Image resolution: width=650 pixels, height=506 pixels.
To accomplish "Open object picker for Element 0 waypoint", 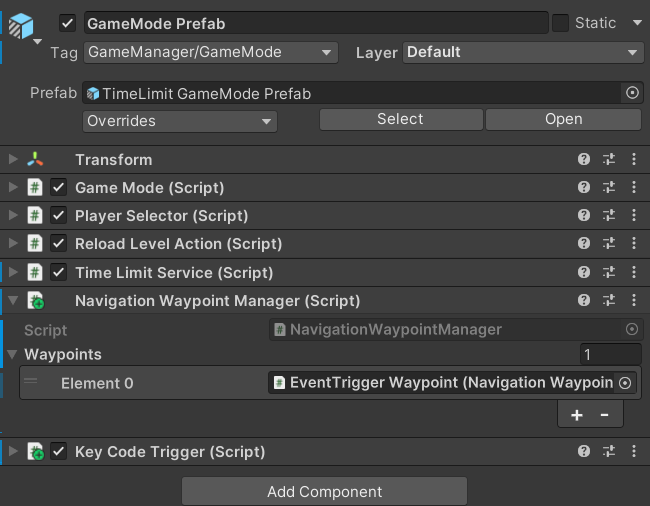I will (x=625, y=383).
